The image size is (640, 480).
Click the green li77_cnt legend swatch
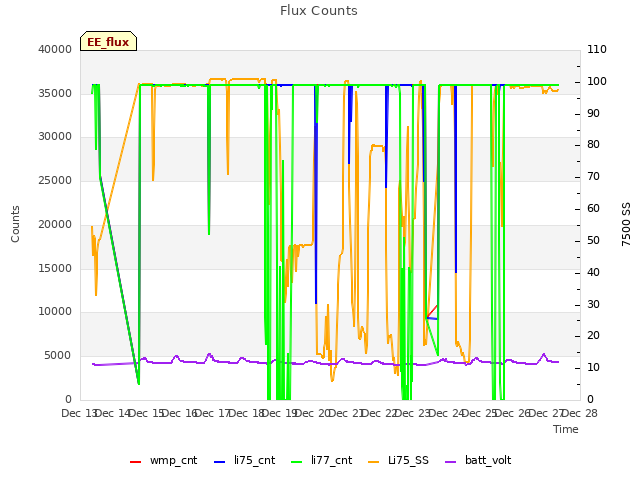click(x=296, y=462)
